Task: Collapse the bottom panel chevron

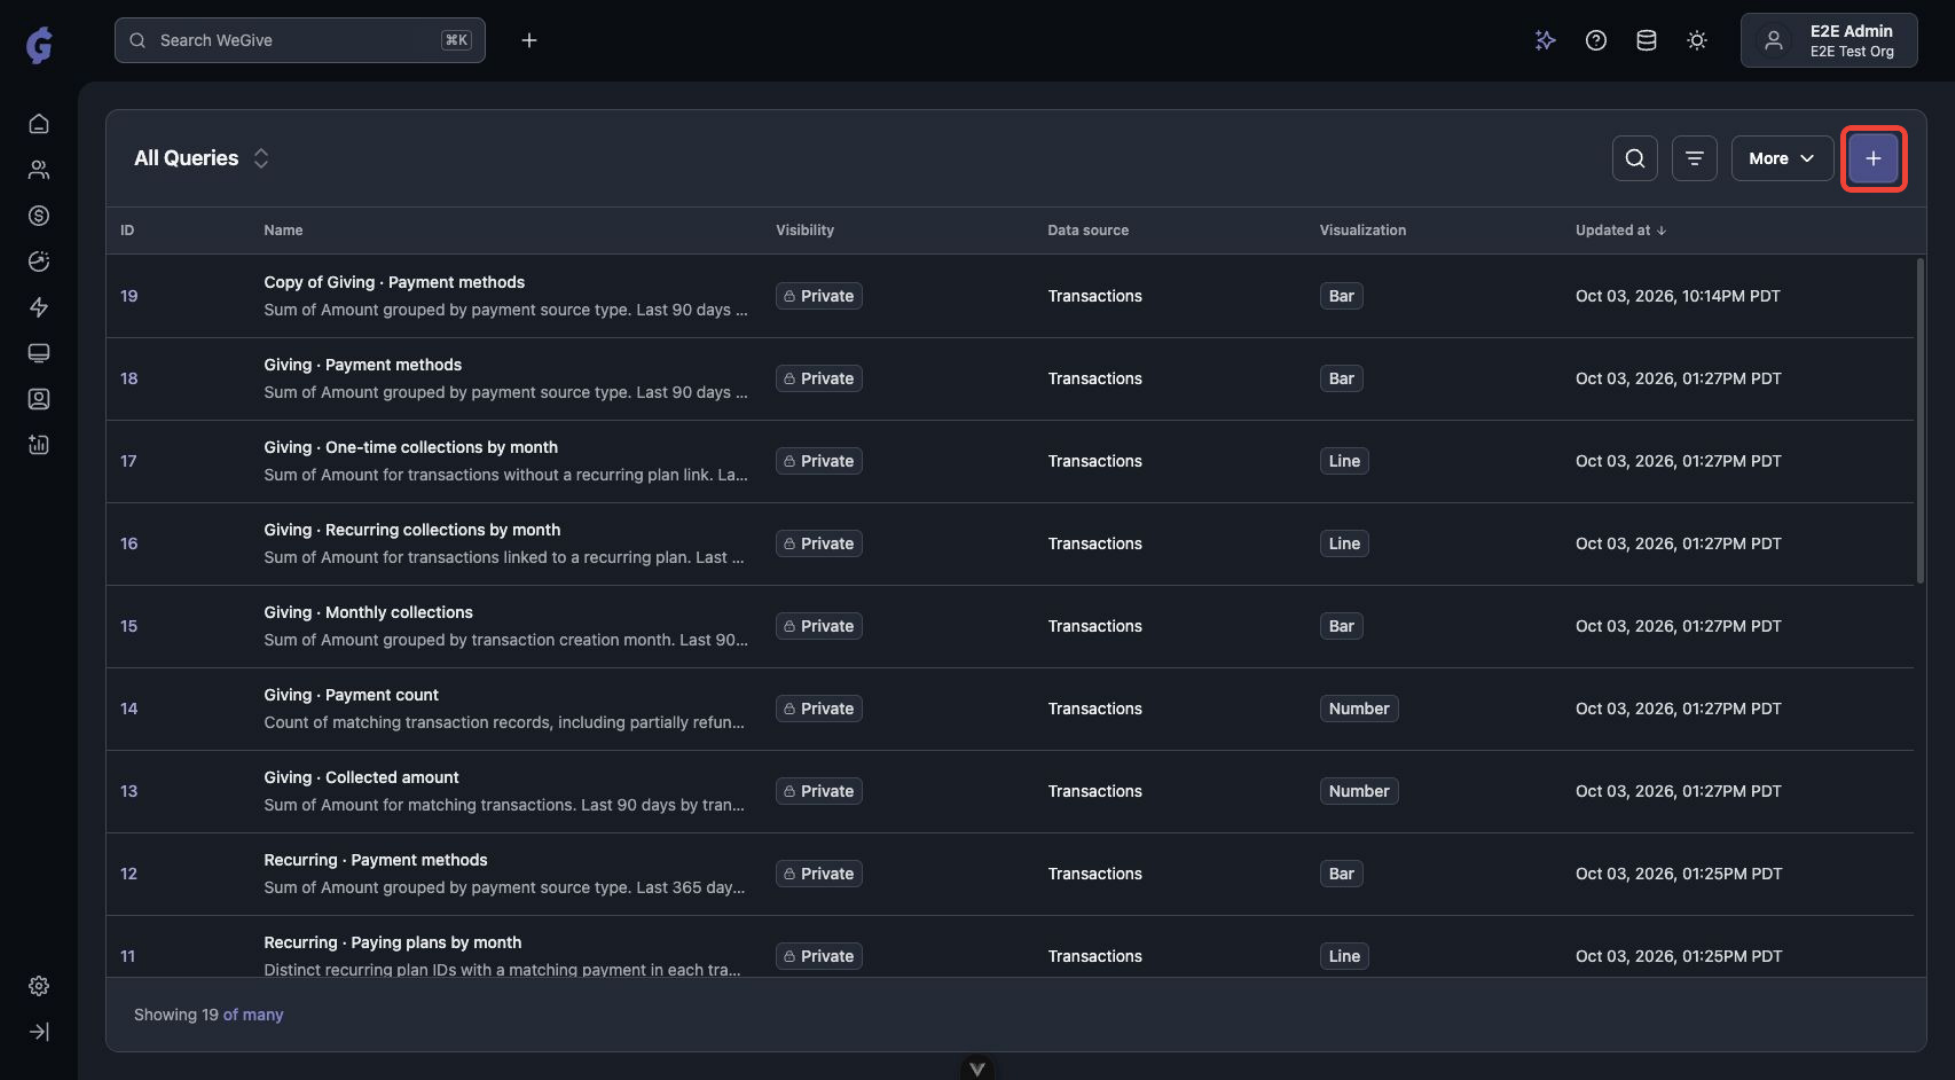Action: 977,1068
